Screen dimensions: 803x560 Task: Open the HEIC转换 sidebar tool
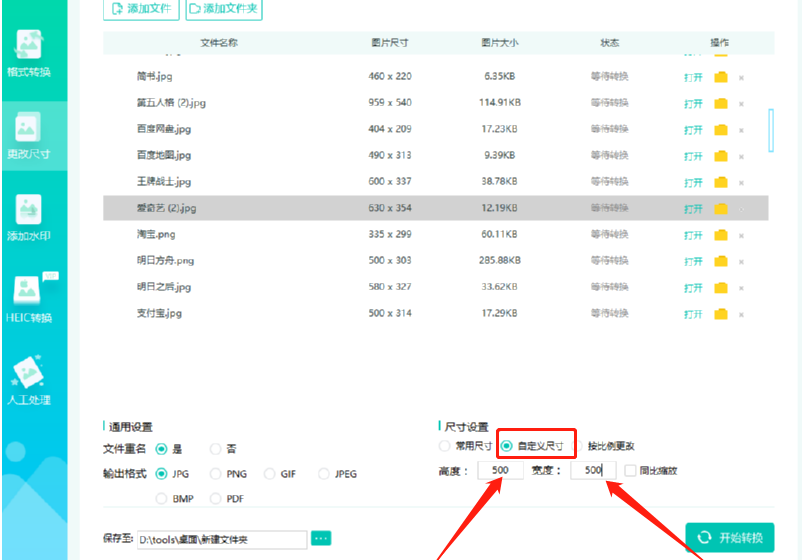29,299
